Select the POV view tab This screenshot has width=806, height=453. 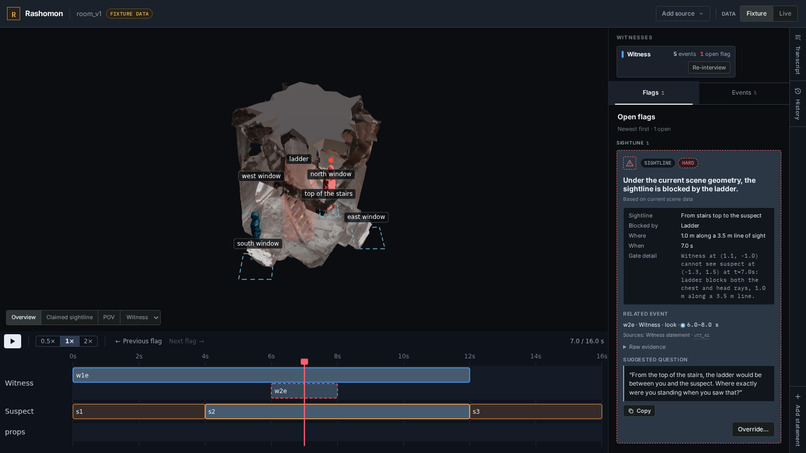pyautogui.click(x=109, y=317)
